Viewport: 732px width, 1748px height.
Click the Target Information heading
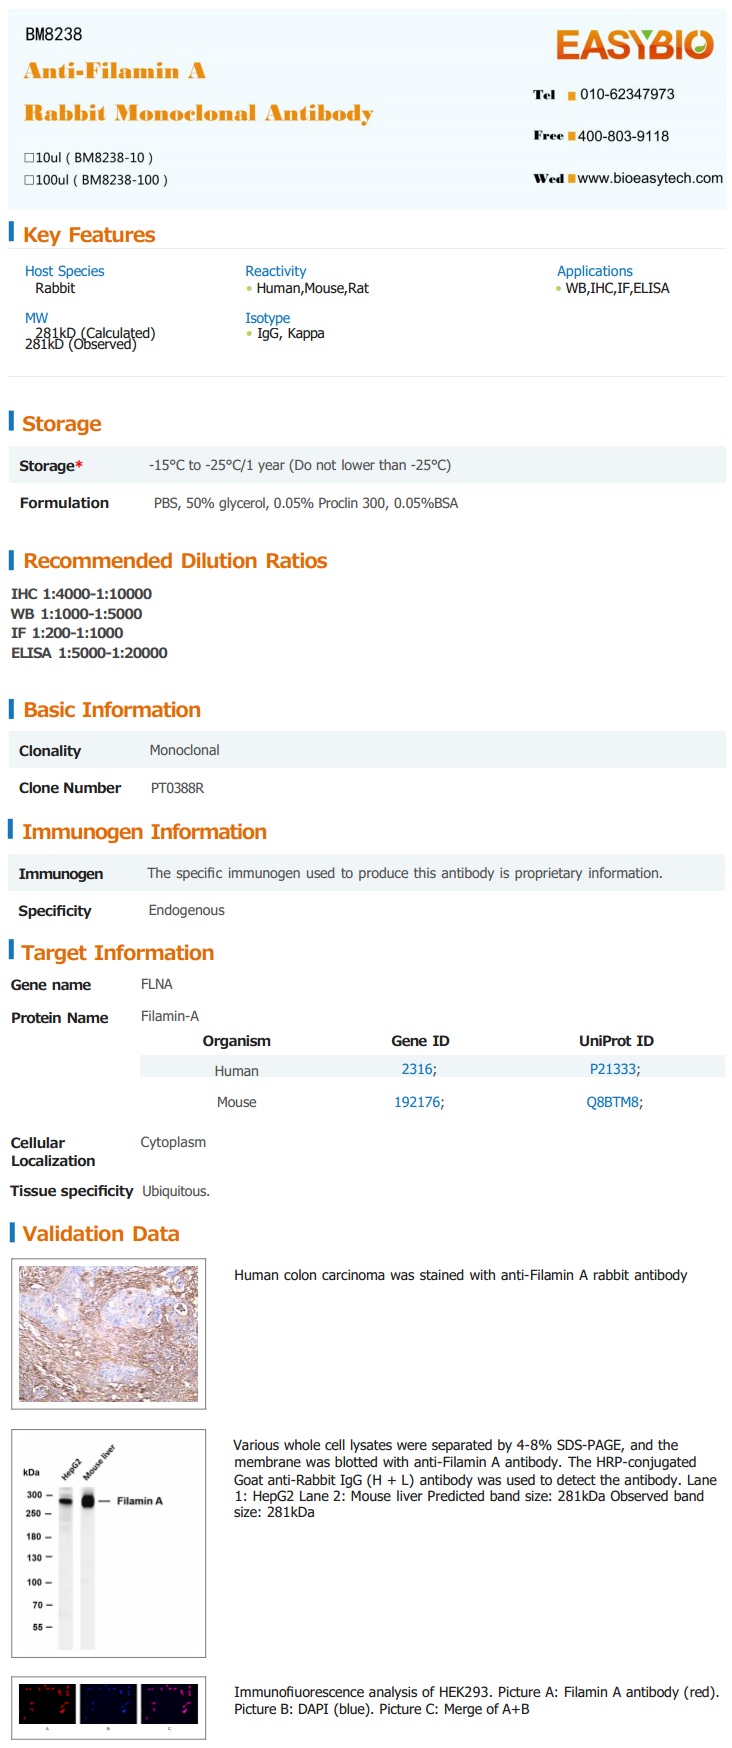pos(118,953)
